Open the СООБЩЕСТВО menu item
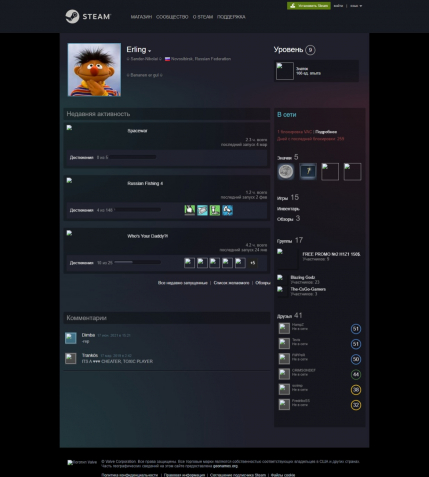The image size is (429, 477). click(x=172, y=17)
